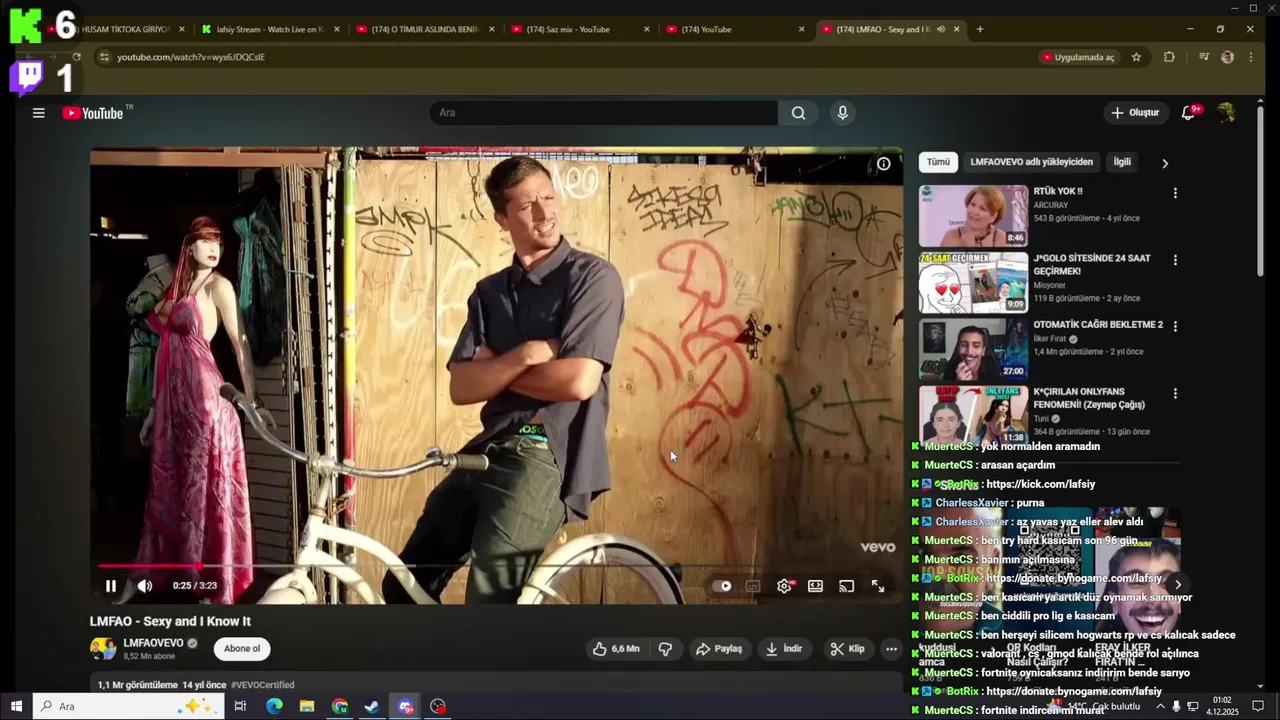Viewport: 1280px width, 720px height.
Task: Click the Uygulamada aç button
Action: click(1078, 57)
